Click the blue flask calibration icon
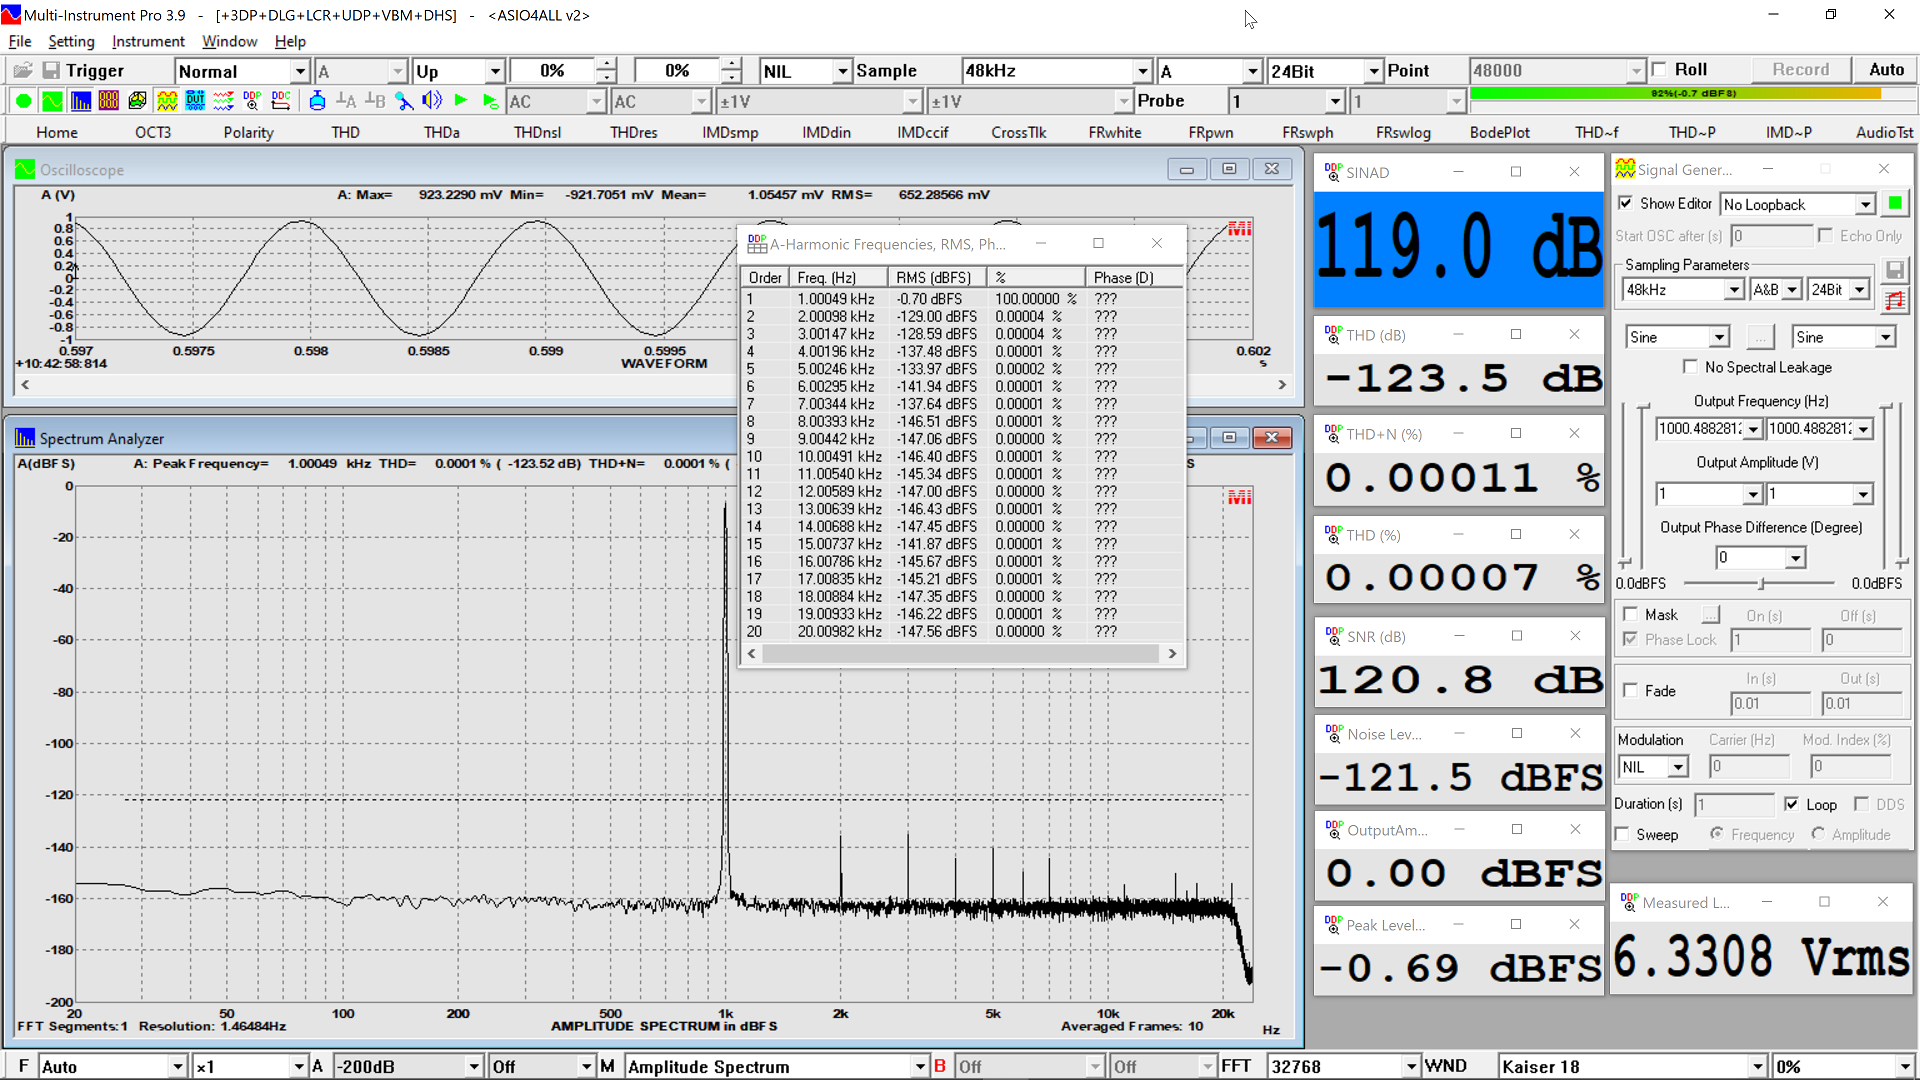1920x1080 pixels. (x=317, y=100)
